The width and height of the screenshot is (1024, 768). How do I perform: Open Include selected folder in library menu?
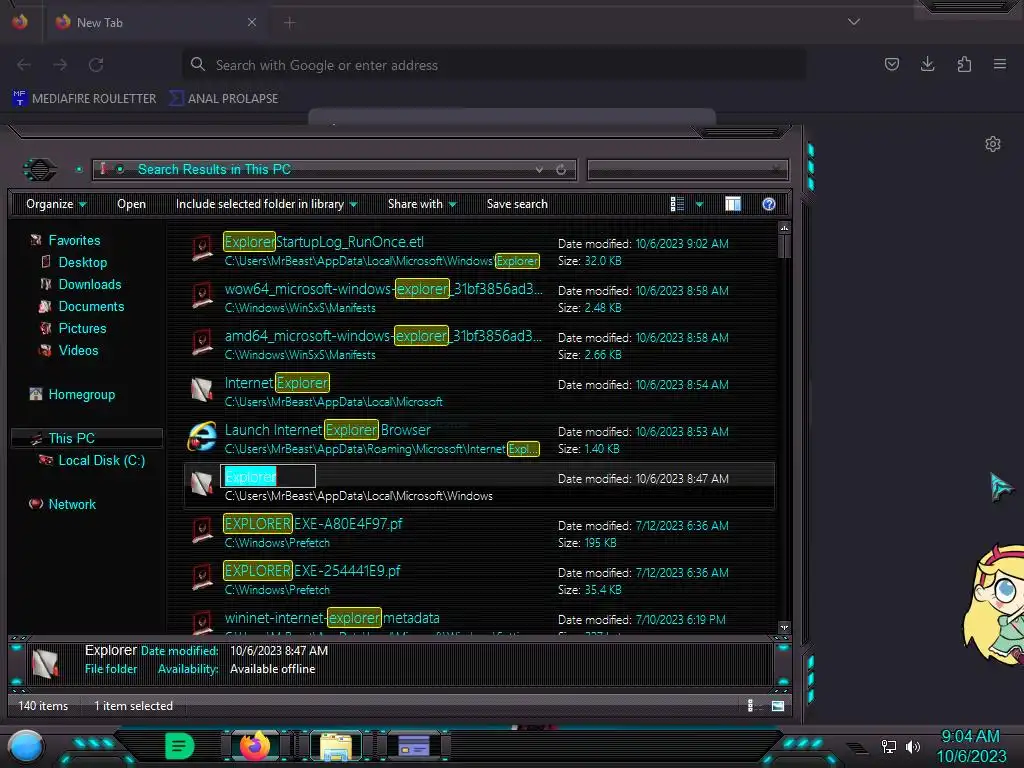pyautogui.click(x=266, y=204)
